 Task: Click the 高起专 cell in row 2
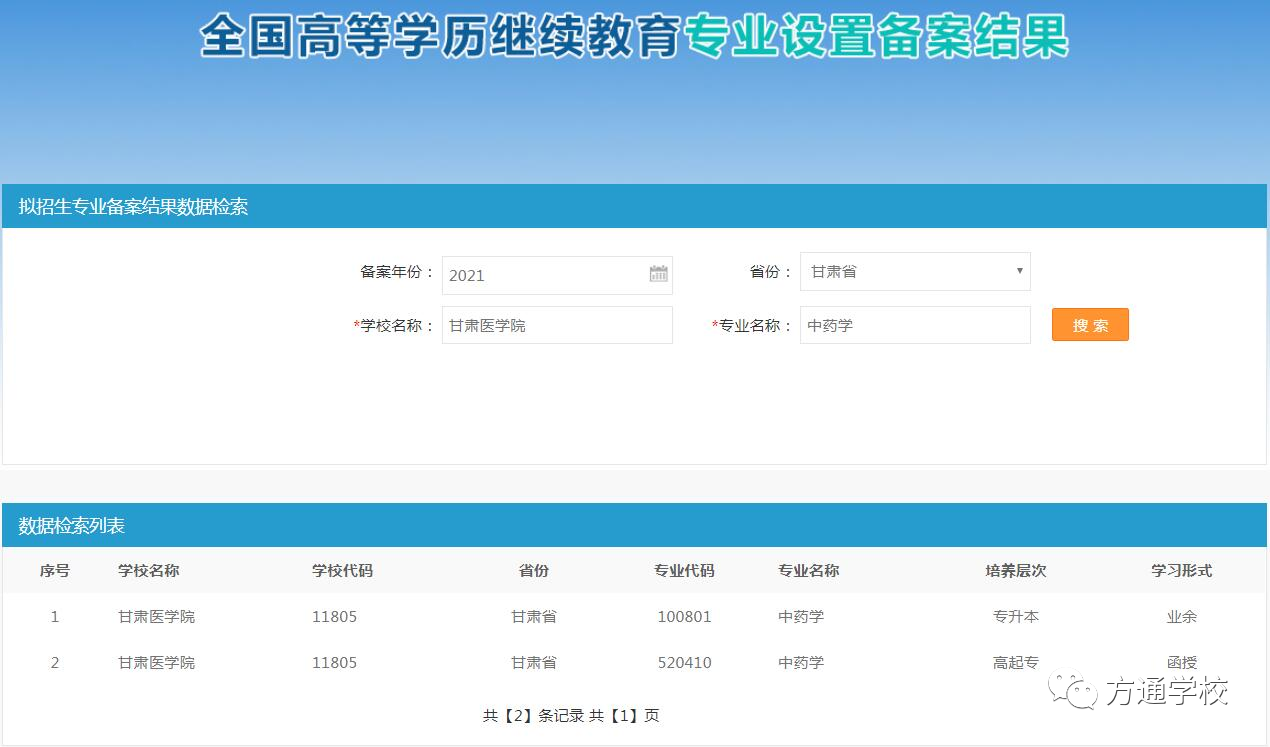coord(1015,663)
